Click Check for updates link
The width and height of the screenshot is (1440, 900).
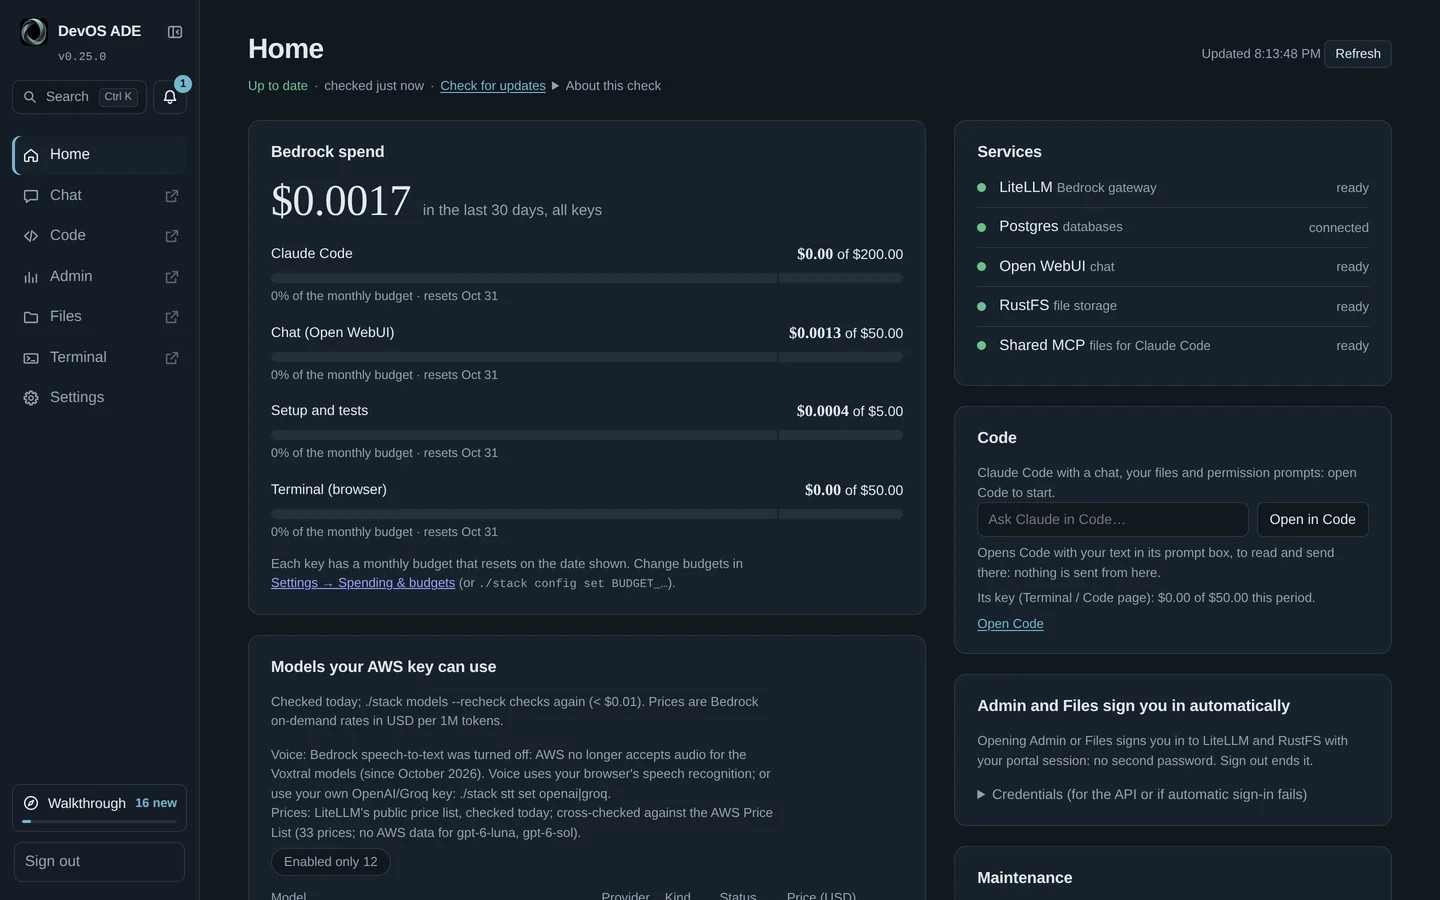(493, 86)
